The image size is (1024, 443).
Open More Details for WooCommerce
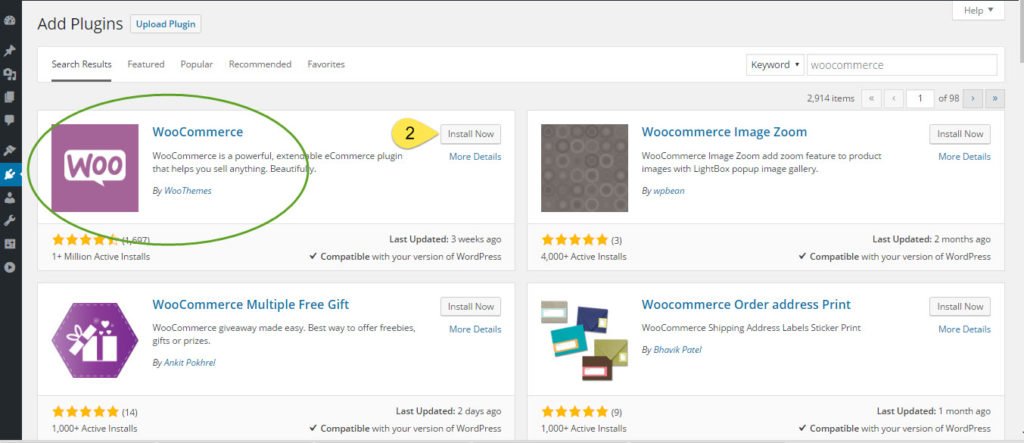[475, 157]
